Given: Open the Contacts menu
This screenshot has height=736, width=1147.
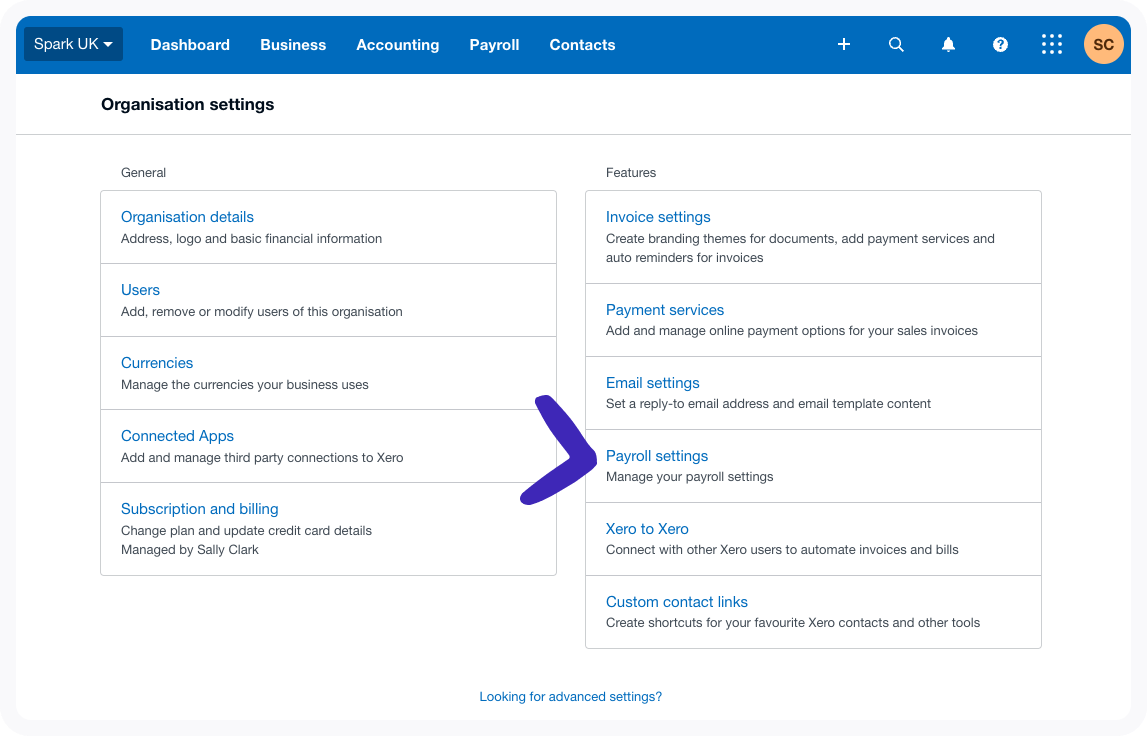Looking at the screenshot, I should pos(582,45).
